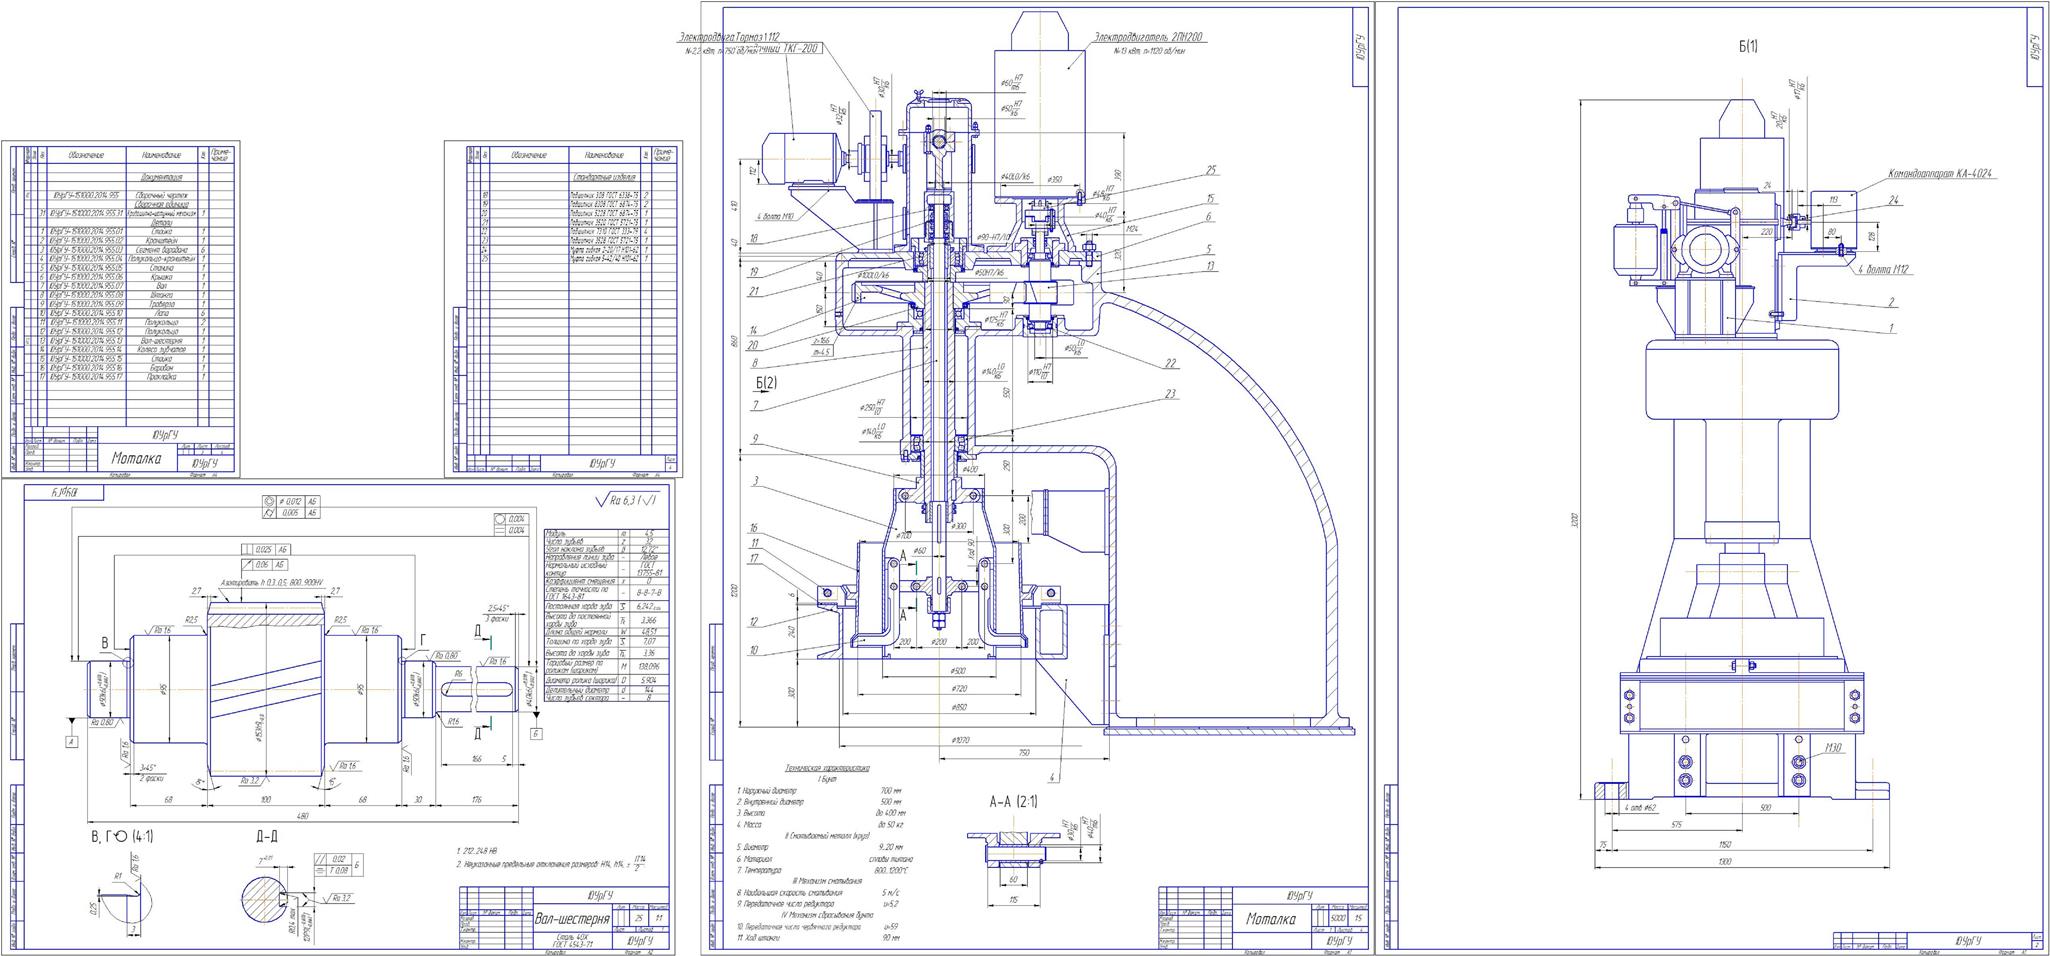This screenshot has width=2050, height=956.
Task: Click the '212..248 HB' hardness note
Action: (x=479, y=852)
